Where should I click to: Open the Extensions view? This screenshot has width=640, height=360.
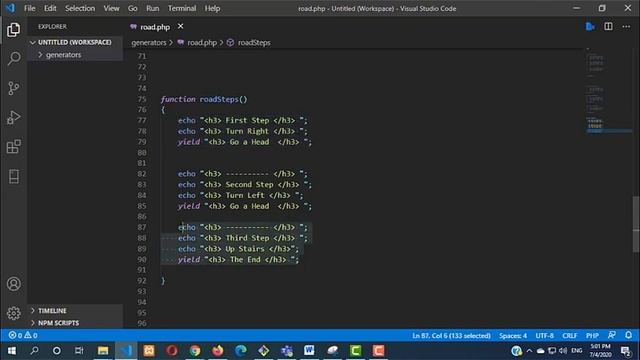pyautogui.click(x=13, y=147)
